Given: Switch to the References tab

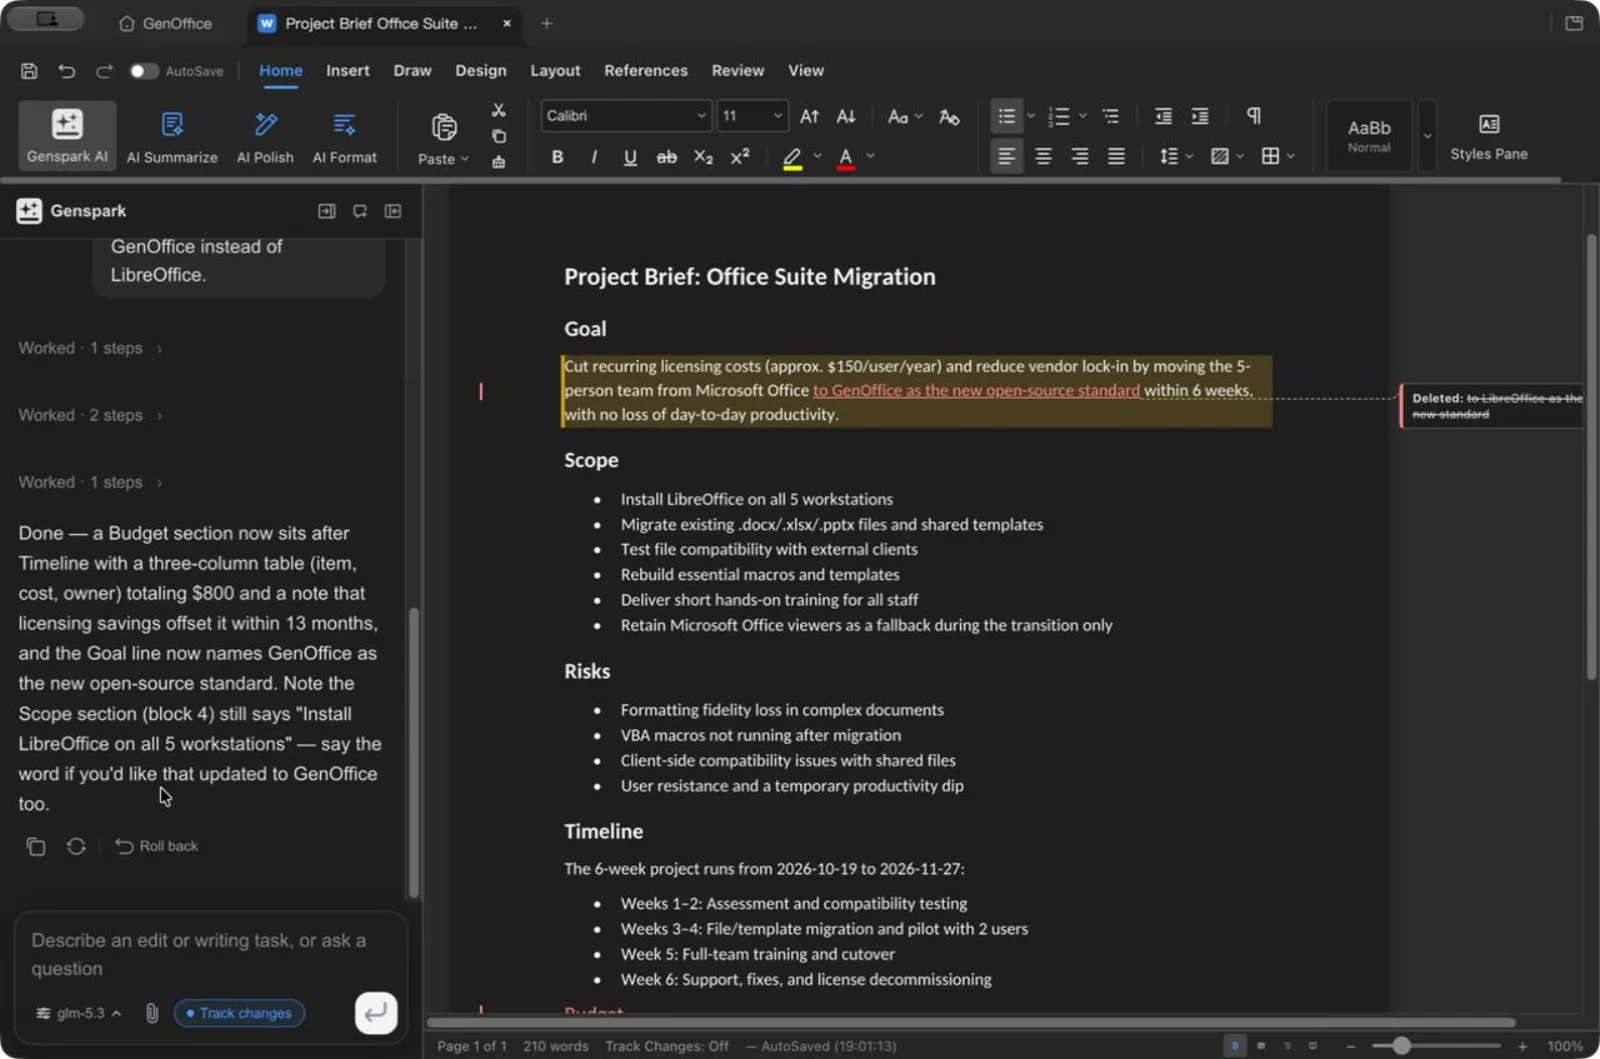Looking at the screenshot, I should 646,71.
